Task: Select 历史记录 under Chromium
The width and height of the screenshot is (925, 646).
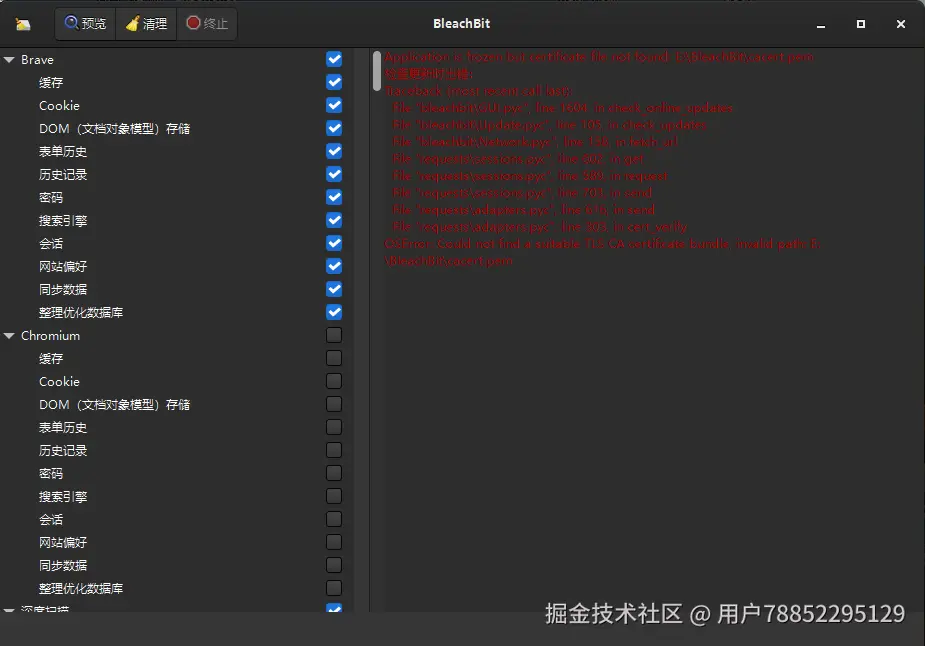Action: point(63,451)
